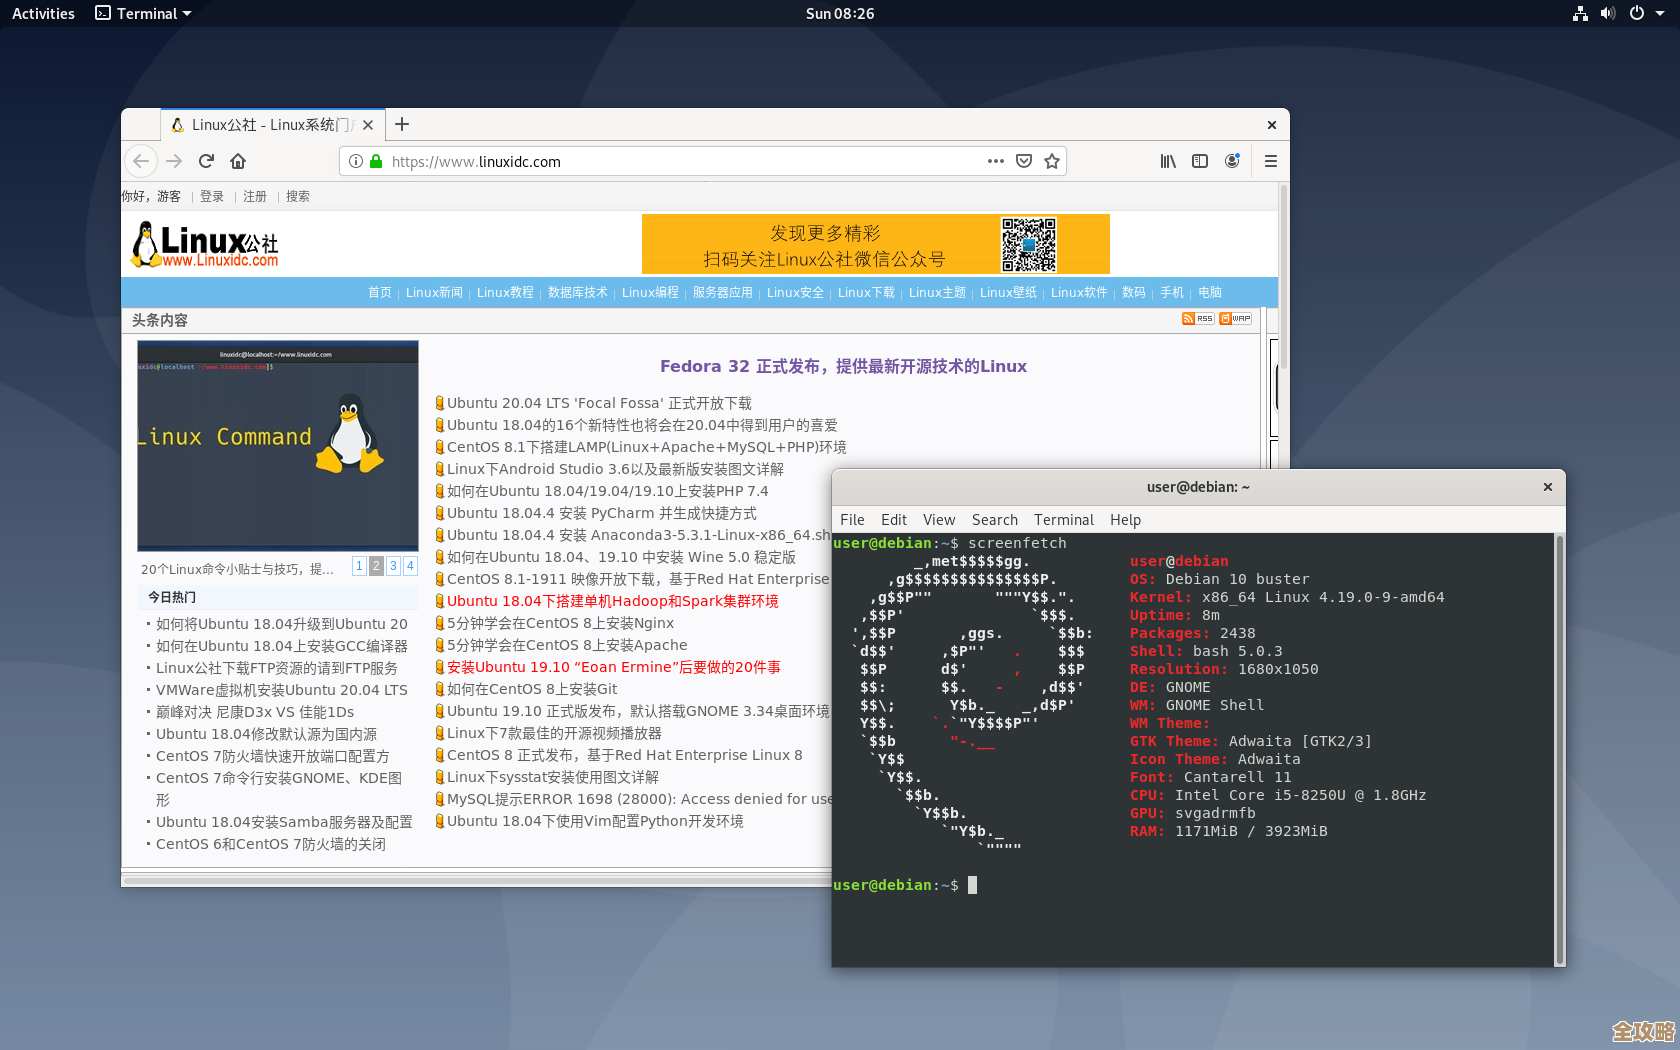Viewport: 1680px width, 1050px height.
Task: Click the Linux Command thumbnail image
Action: point(278,445)
